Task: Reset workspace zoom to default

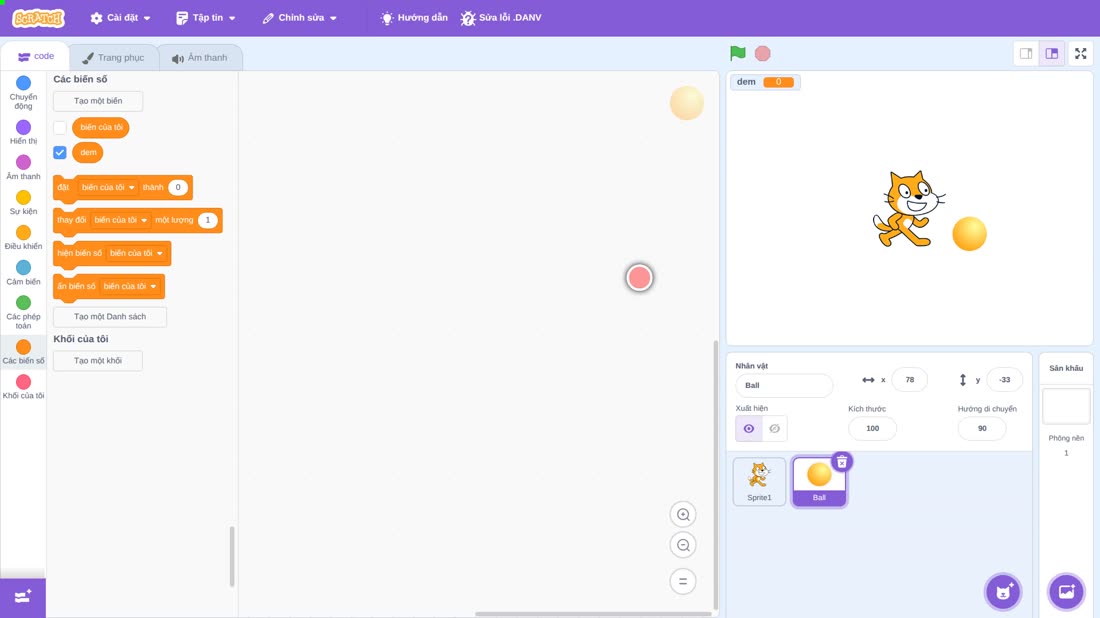Action: (x=683, y=582)
